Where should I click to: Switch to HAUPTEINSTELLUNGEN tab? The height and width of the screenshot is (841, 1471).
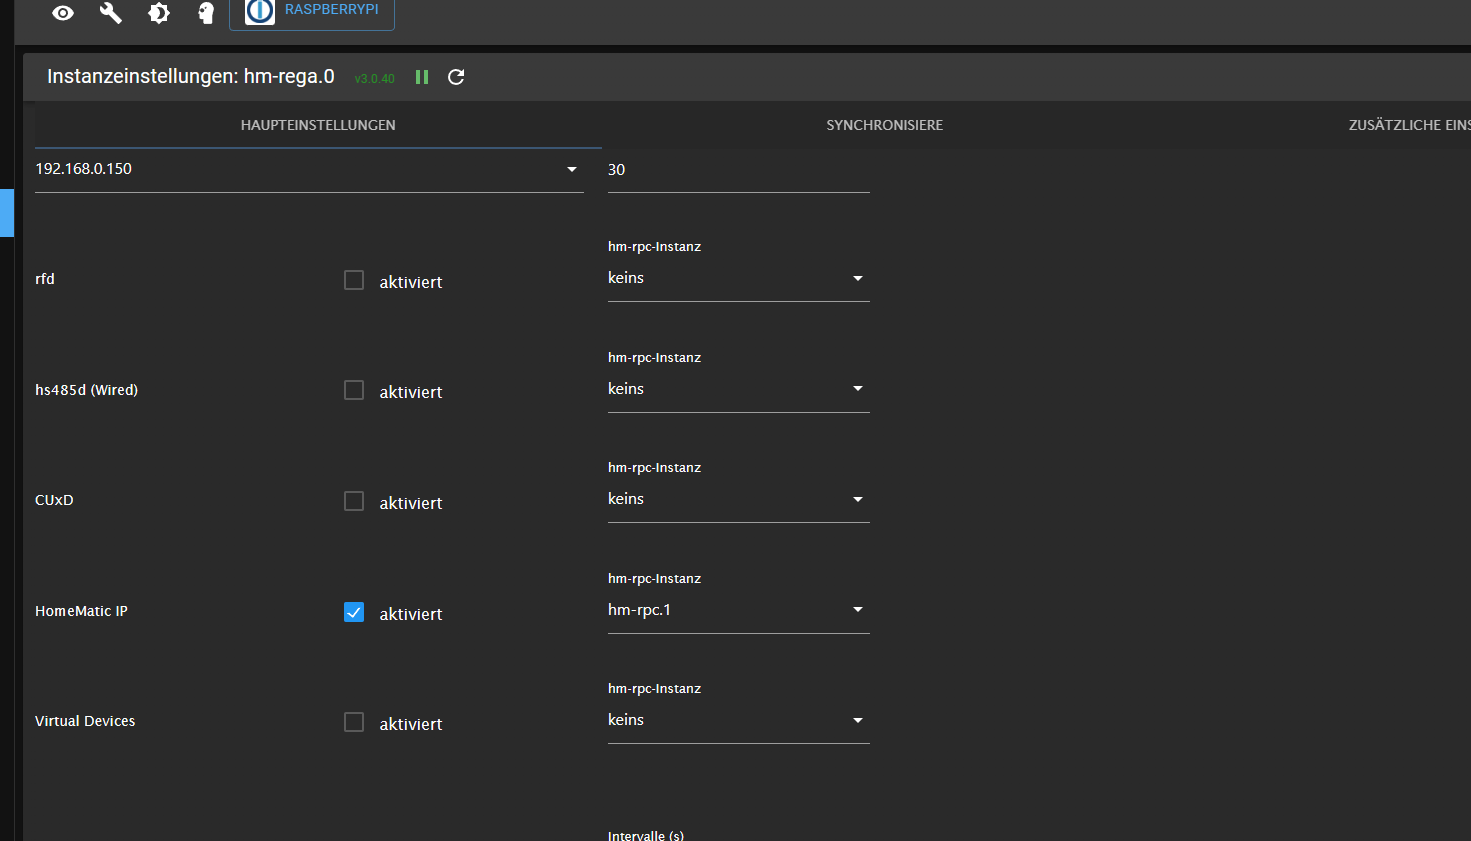[x=318, y=125]
